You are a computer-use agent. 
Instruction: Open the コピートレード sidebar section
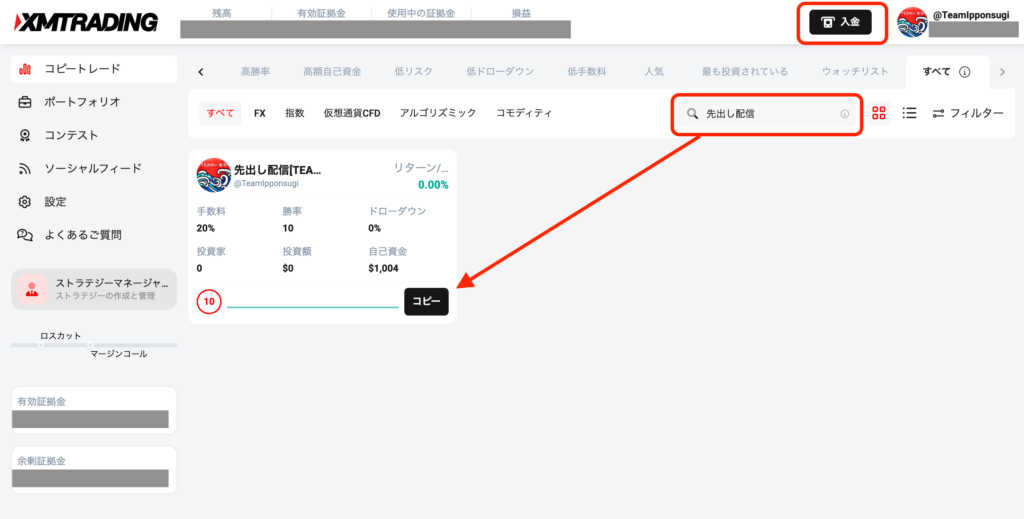tap(94, 69)
